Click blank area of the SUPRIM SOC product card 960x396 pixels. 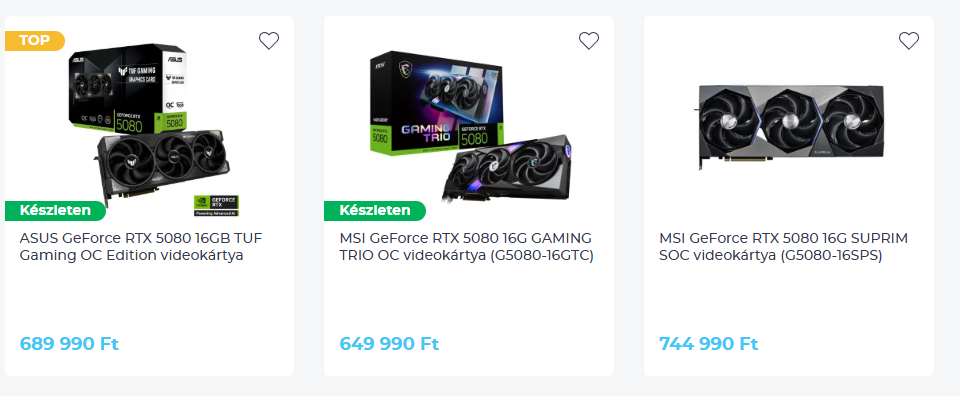point(789,300)
